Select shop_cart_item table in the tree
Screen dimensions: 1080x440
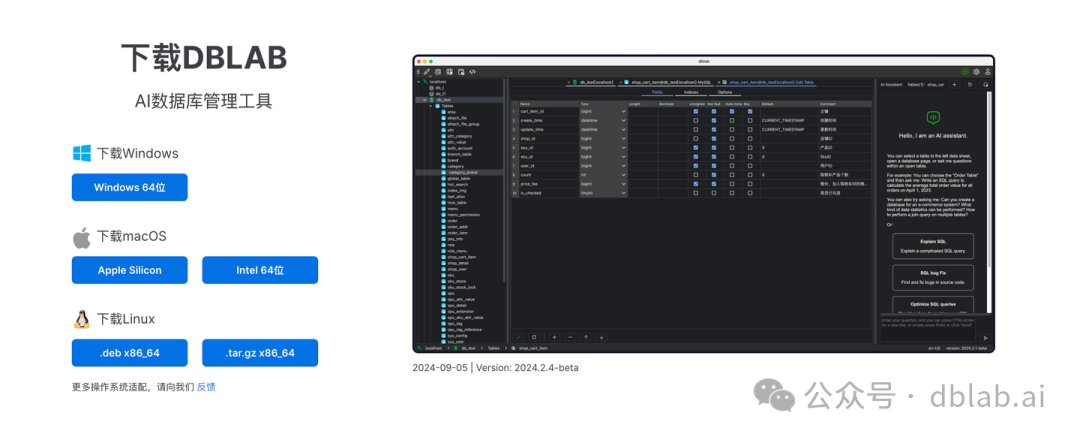[x=461, y=256]
